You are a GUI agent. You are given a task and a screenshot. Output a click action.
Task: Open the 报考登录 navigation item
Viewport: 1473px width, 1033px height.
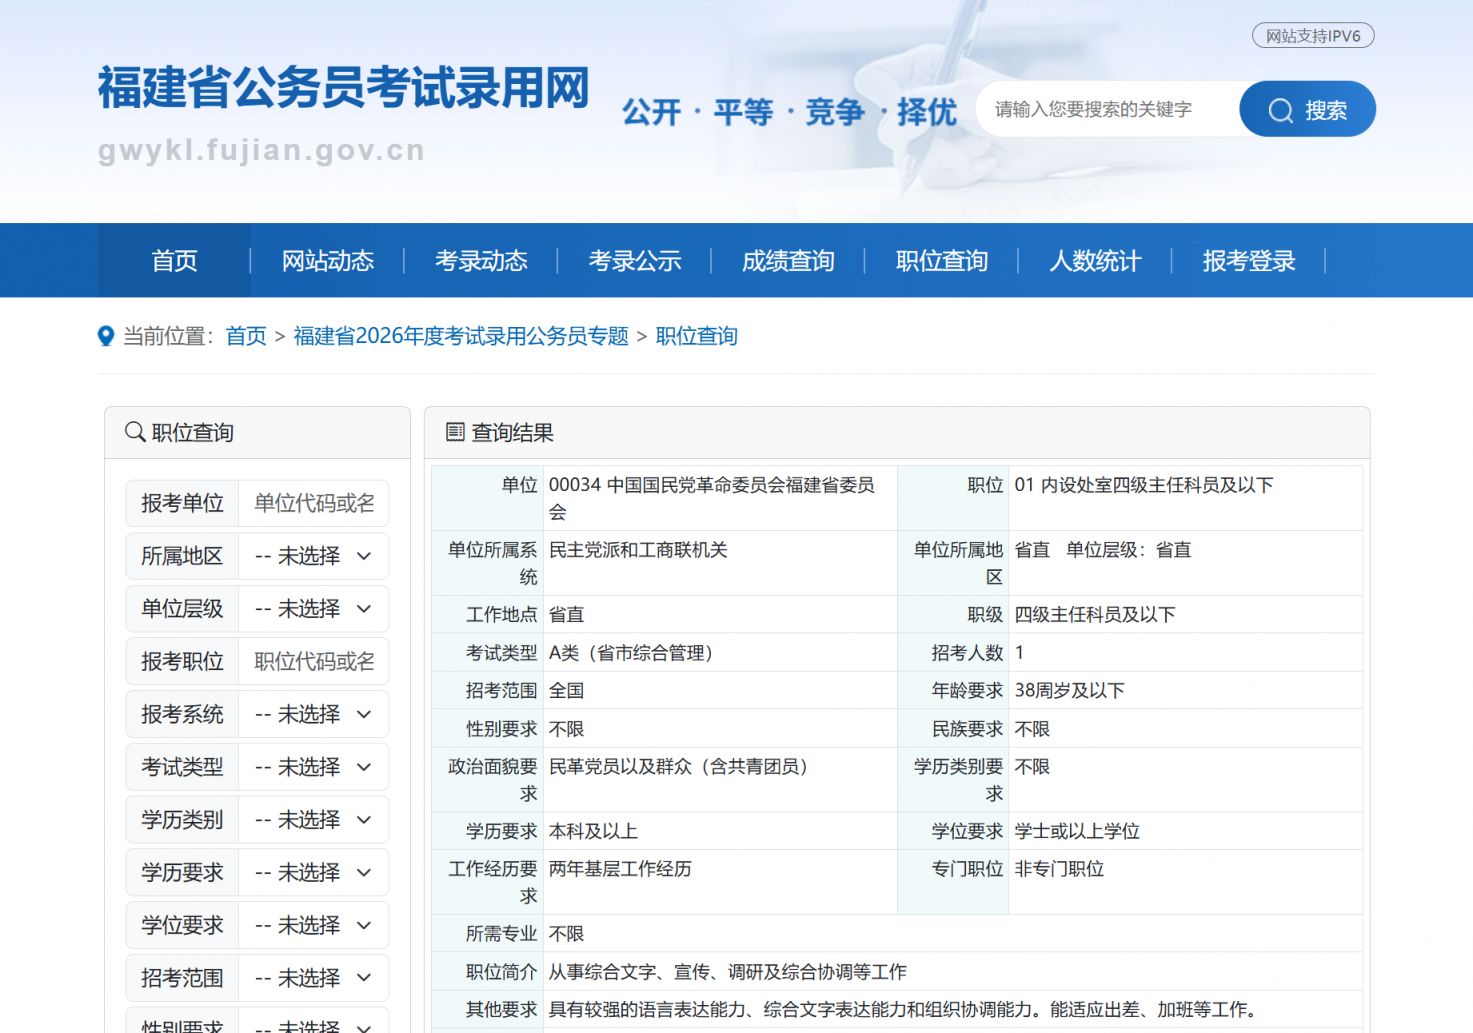click(1249, 261)
